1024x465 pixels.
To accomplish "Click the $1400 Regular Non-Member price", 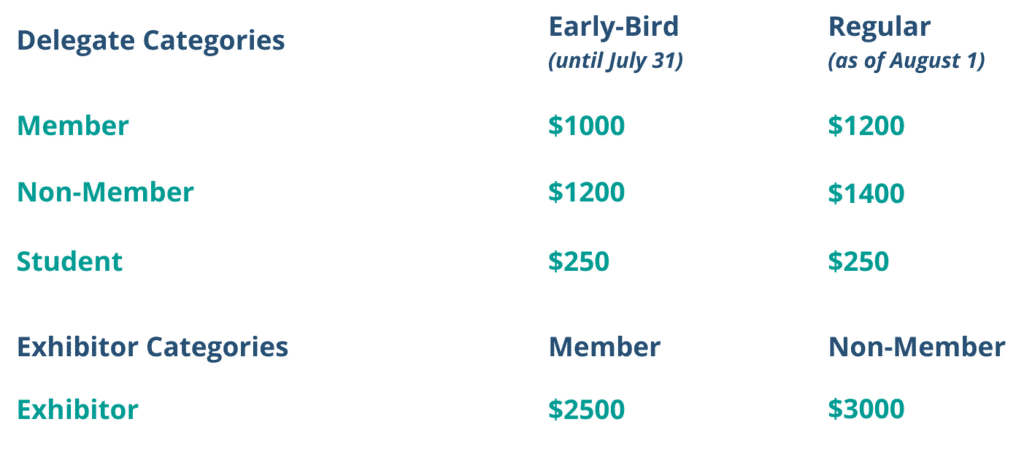I will click(x=866, y=193).
